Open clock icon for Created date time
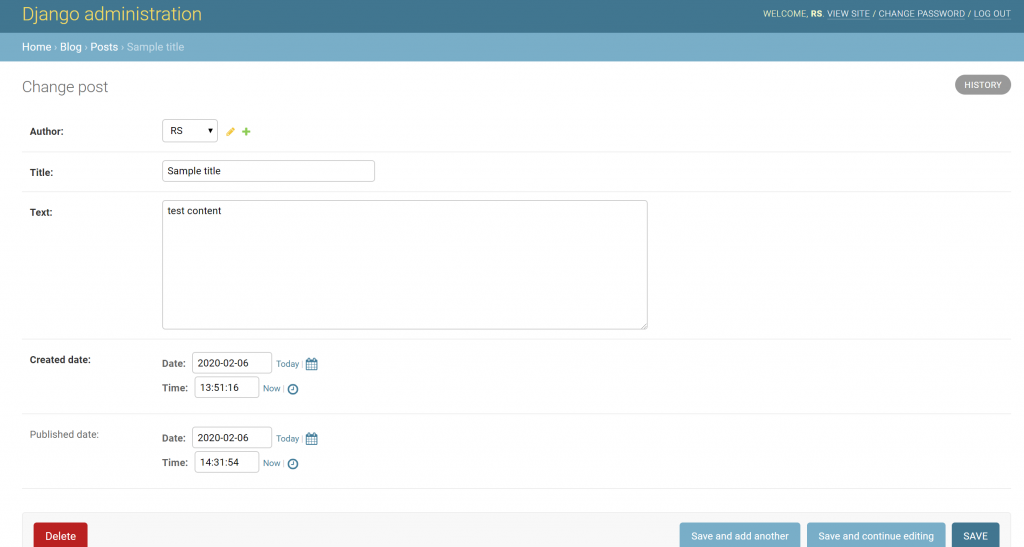Screen dimensions: 1024x547 point(293,389)
